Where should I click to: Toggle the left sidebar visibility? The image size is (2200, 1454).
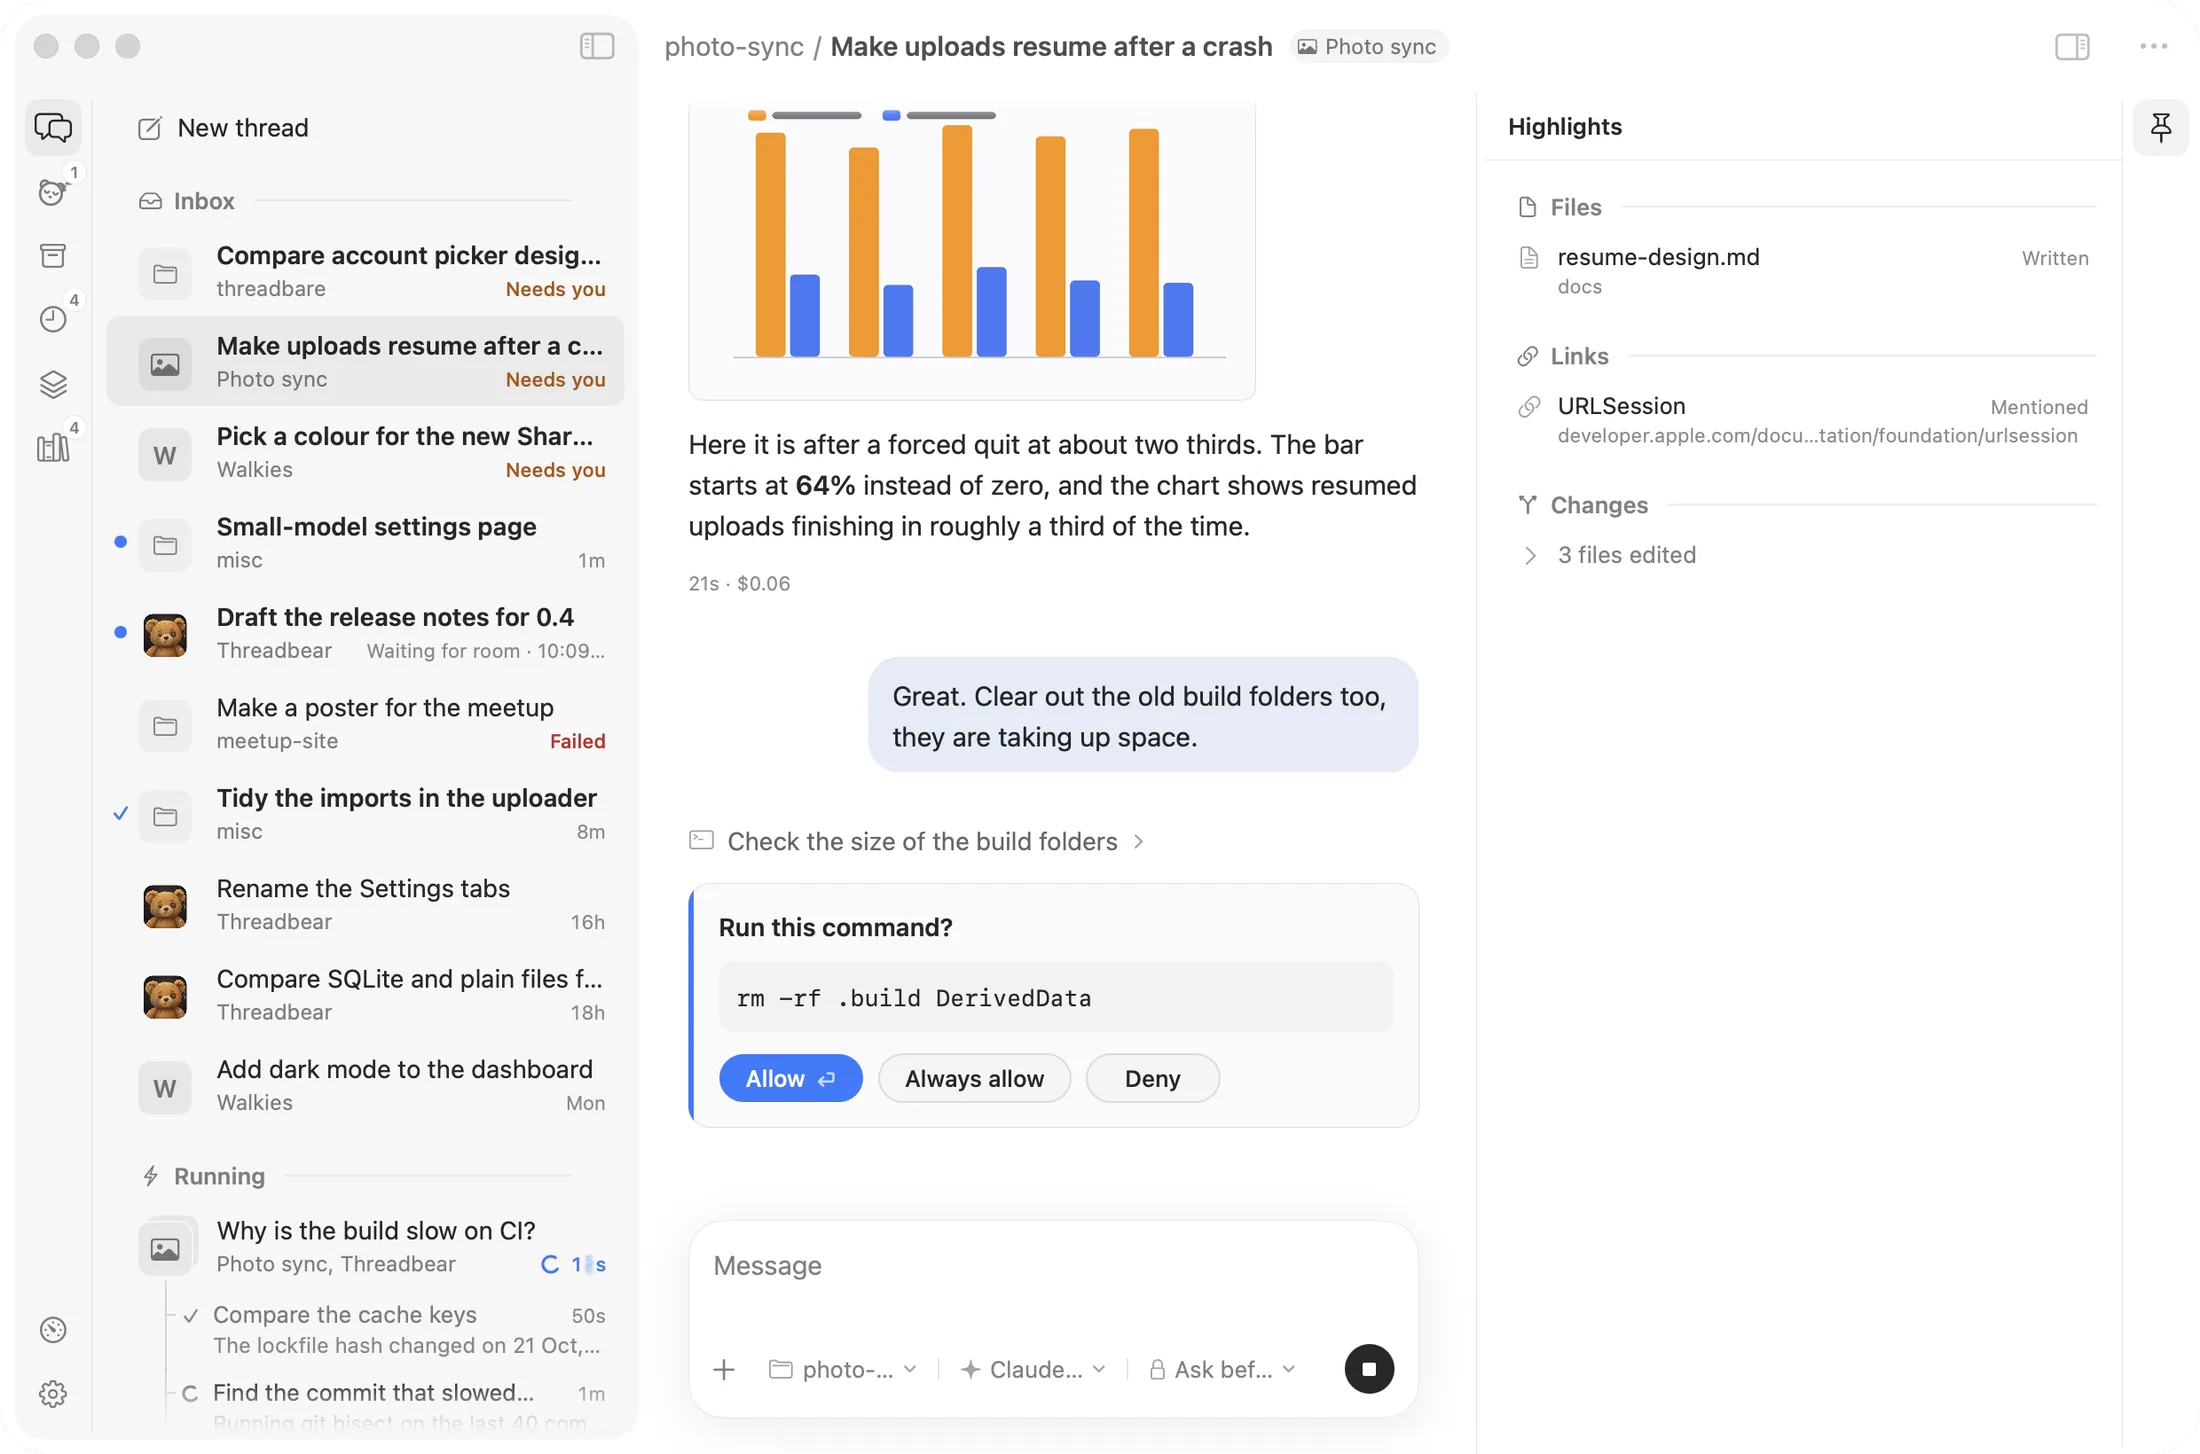pyautogui.click(x=597, y=46)
